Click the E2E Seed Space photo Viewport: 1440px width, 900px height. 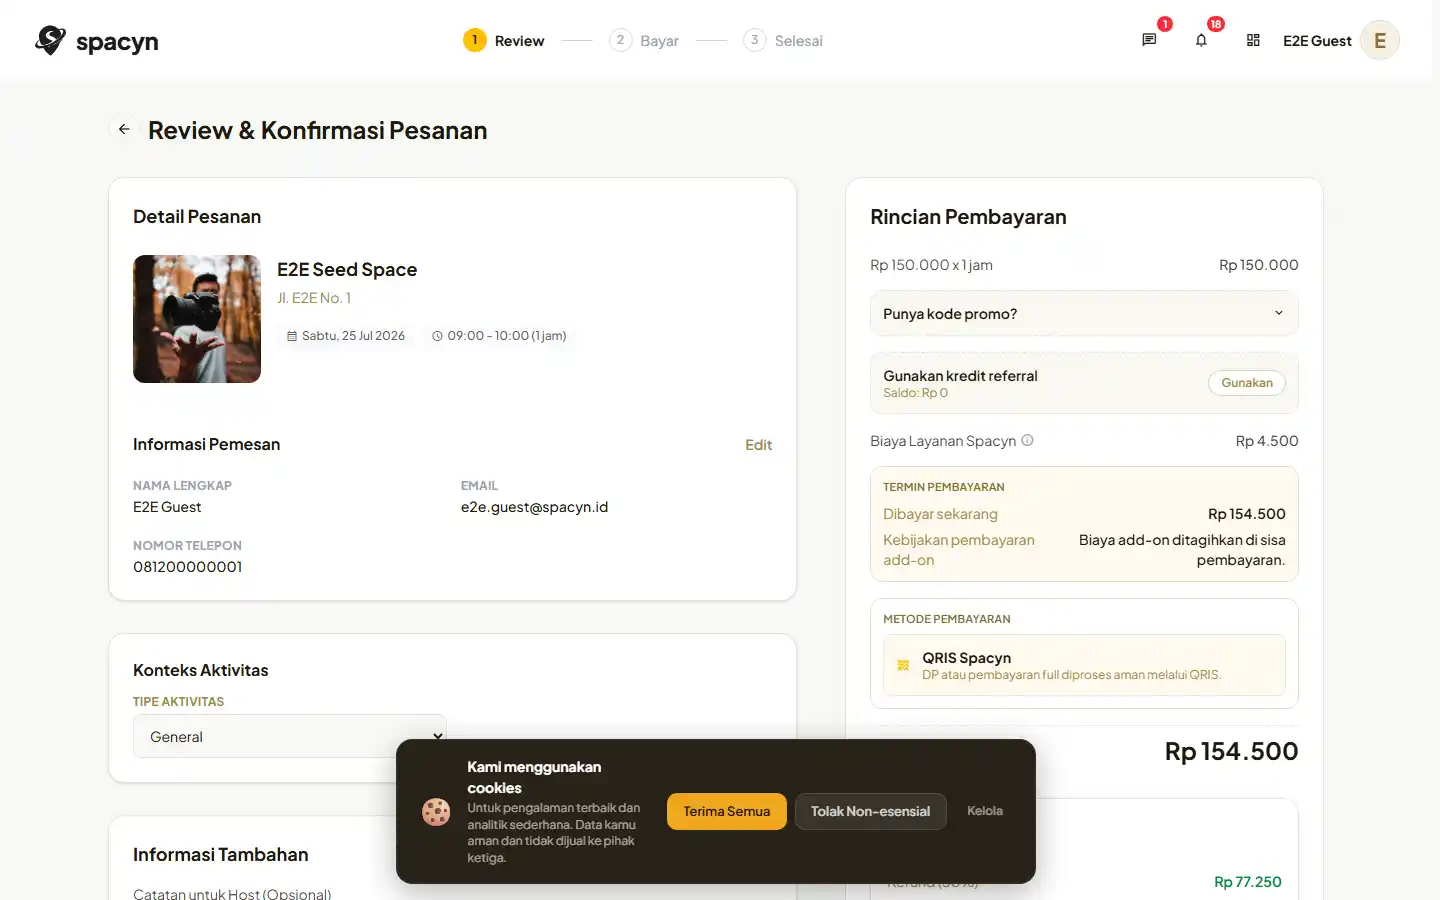(x=197, y=319)
